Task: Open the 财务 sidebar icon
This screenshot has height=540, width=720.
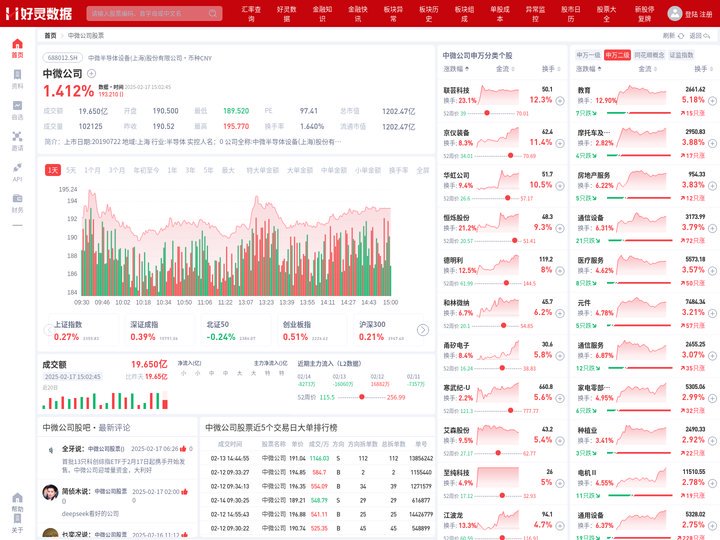Action: pos(17,203)
